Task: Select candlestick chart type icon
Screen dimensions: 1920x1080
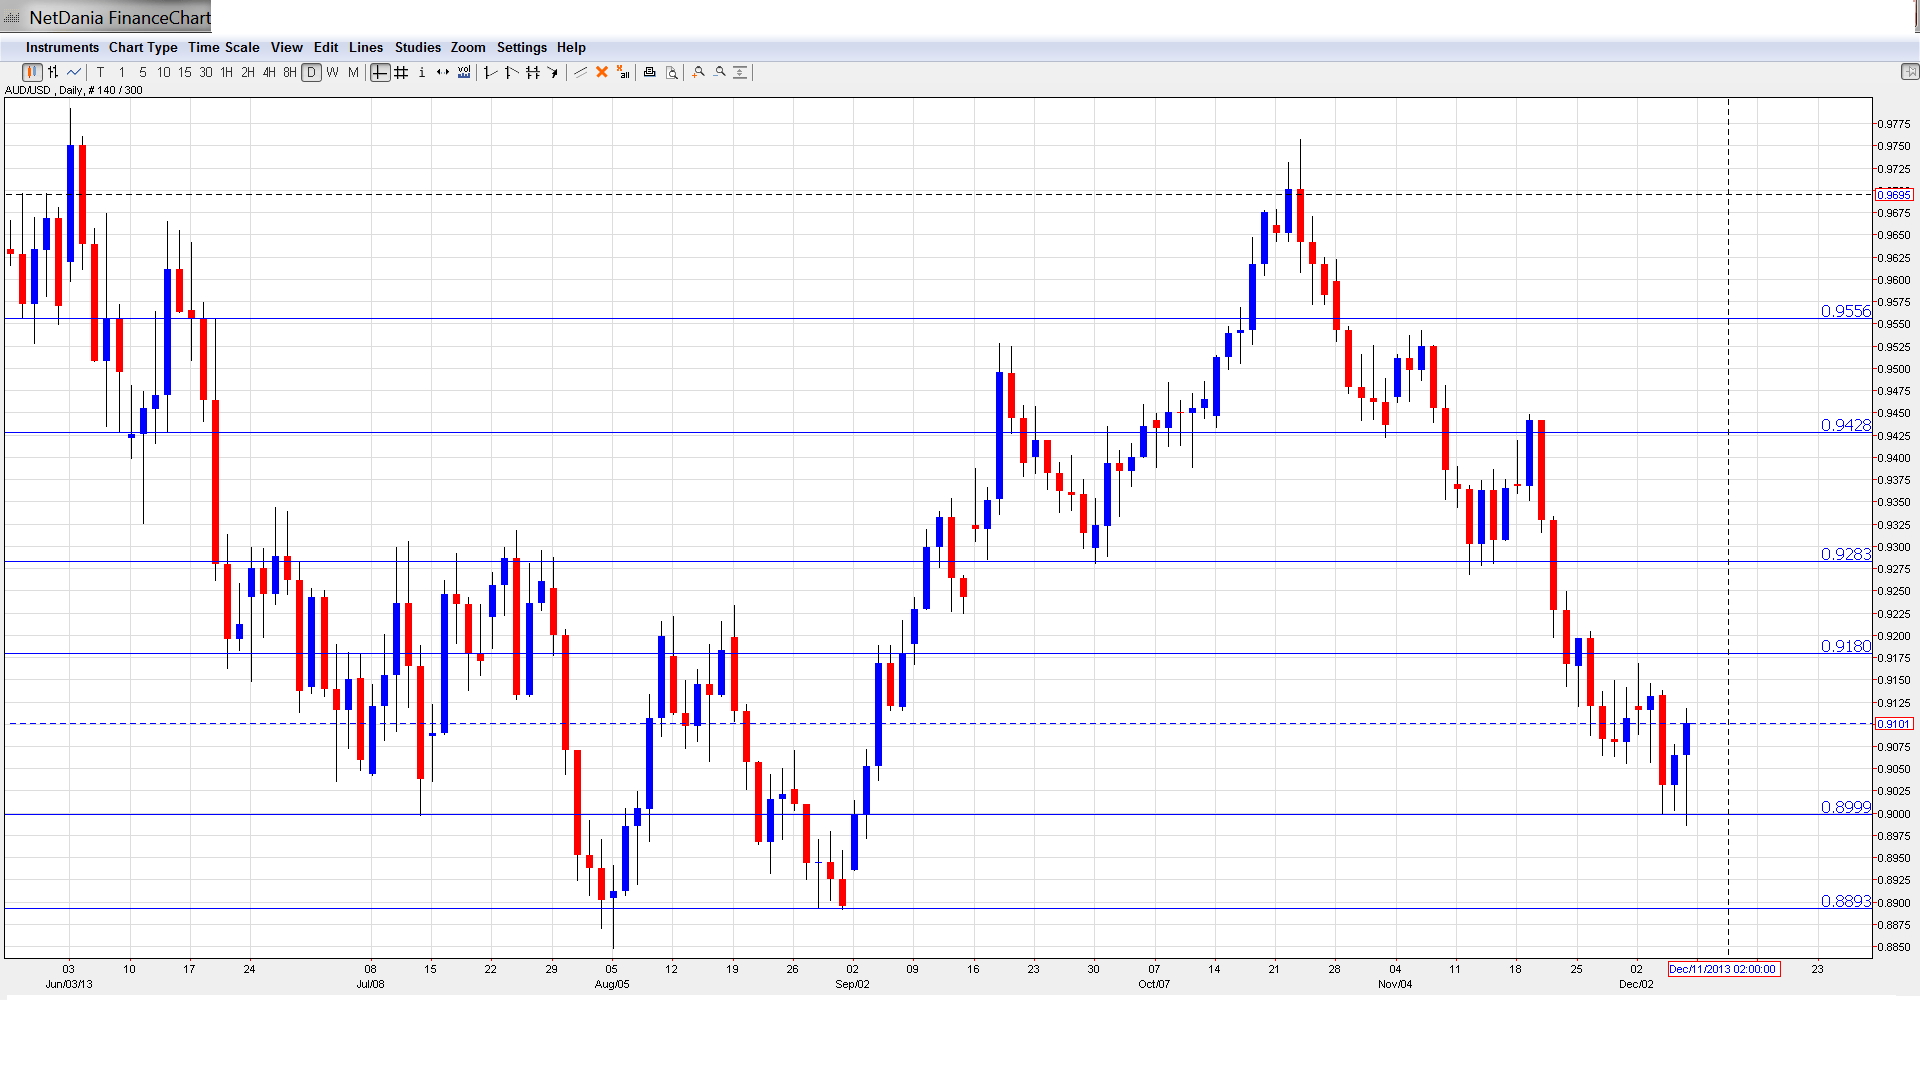Action: click(32, 72)
